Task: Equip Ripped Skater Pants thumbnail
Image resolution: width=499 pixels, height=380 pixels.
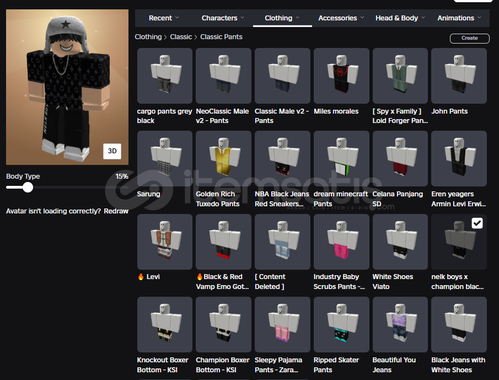Action: 341,325
